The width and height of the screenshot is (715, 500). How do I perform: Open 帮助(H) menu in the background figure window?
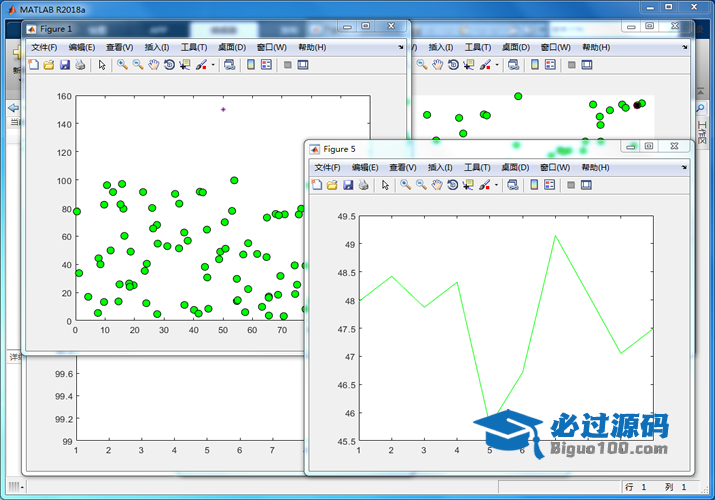[596, 47]
